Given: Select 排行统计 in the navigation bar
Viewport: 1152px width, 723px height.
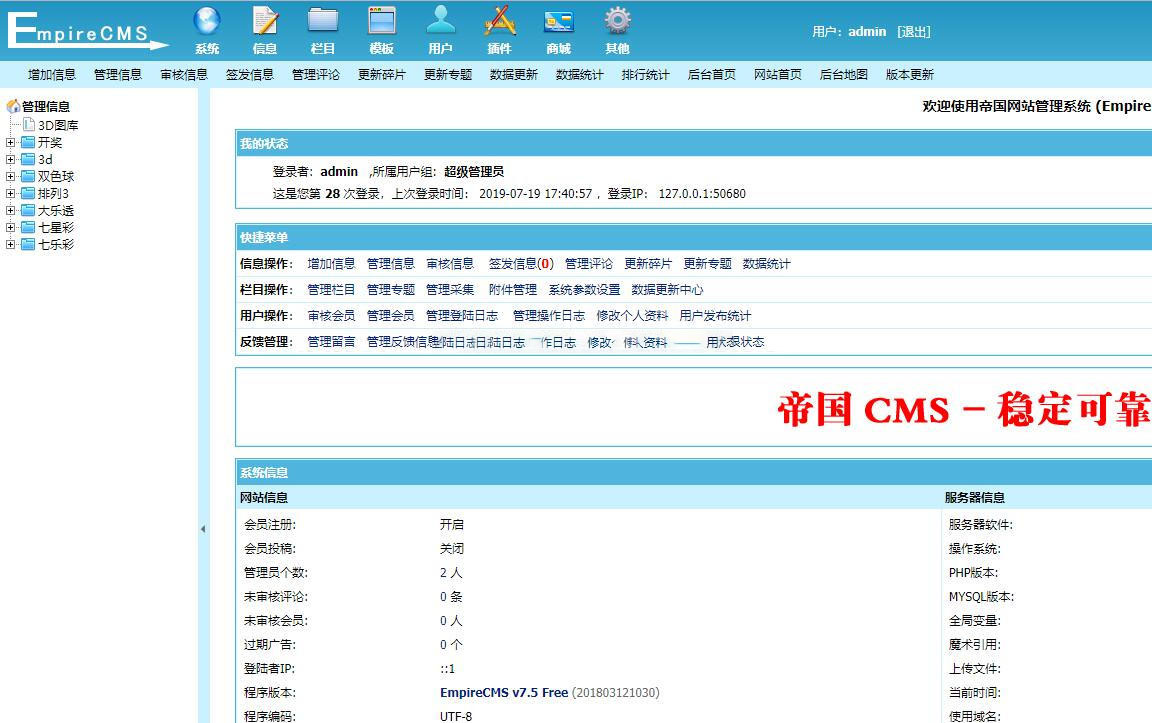Looking at the screenshot, I should point(646,74).
